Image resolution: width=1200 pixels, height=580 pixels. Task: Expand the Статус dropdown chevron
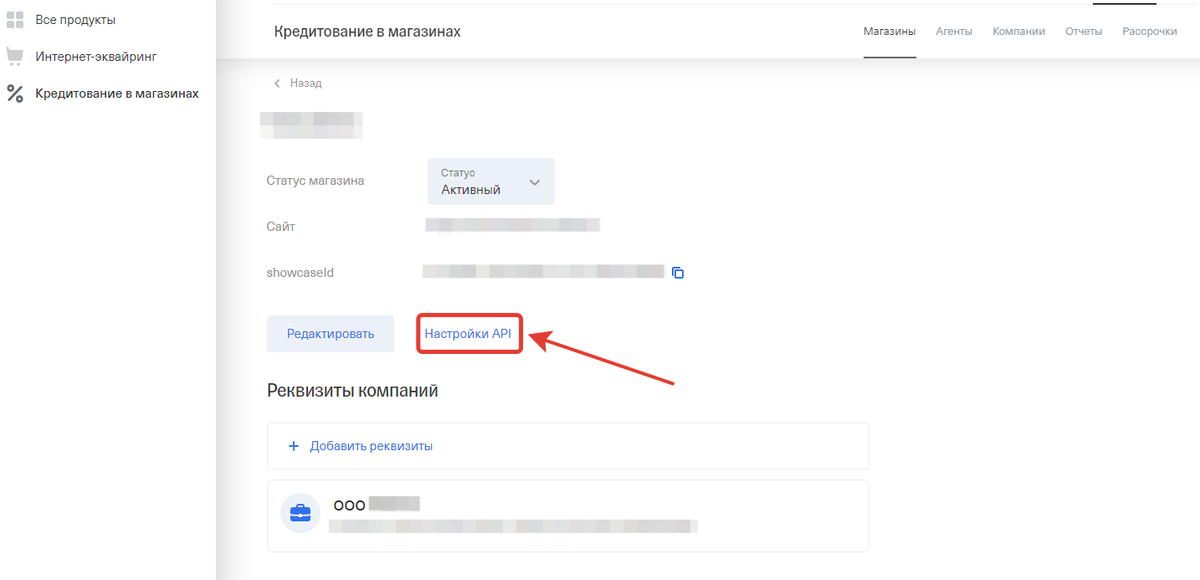coord(534,182)
